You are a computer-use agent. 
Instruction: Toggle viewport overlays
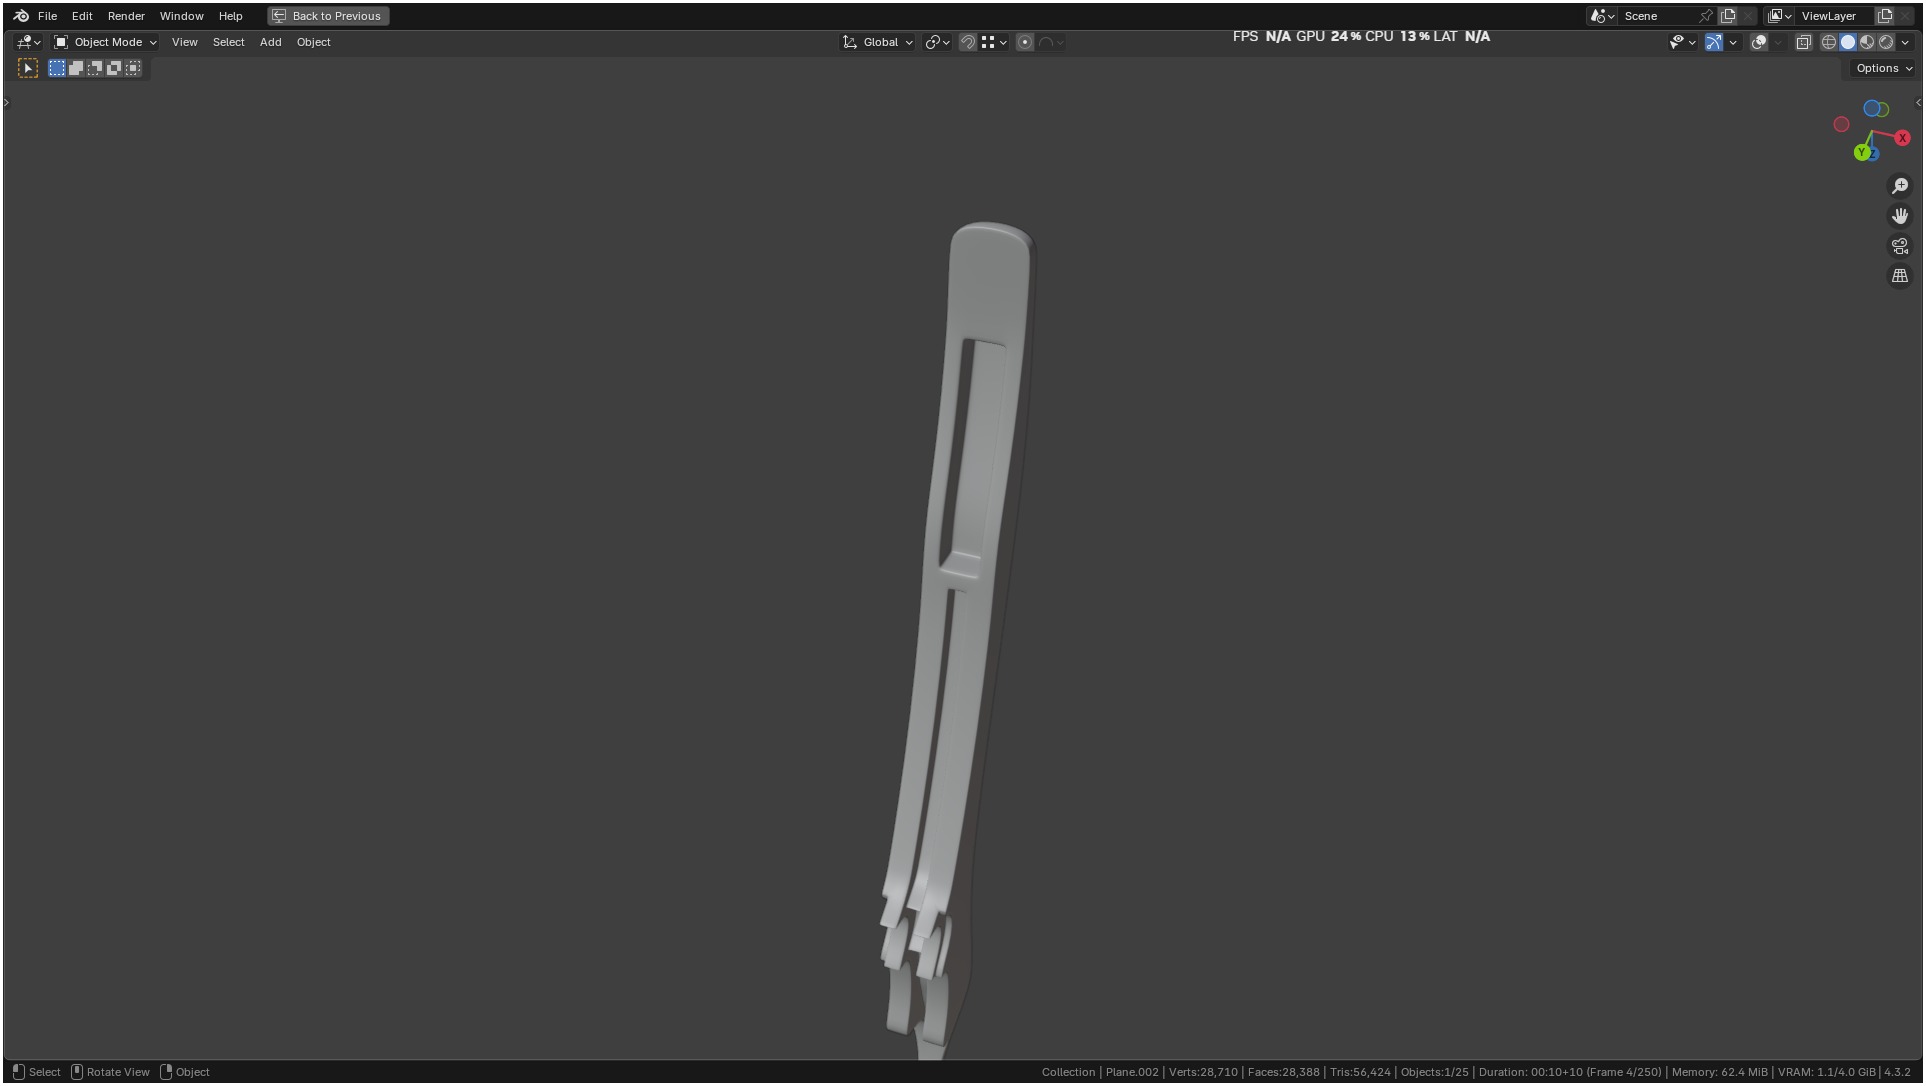[1759, 42]
